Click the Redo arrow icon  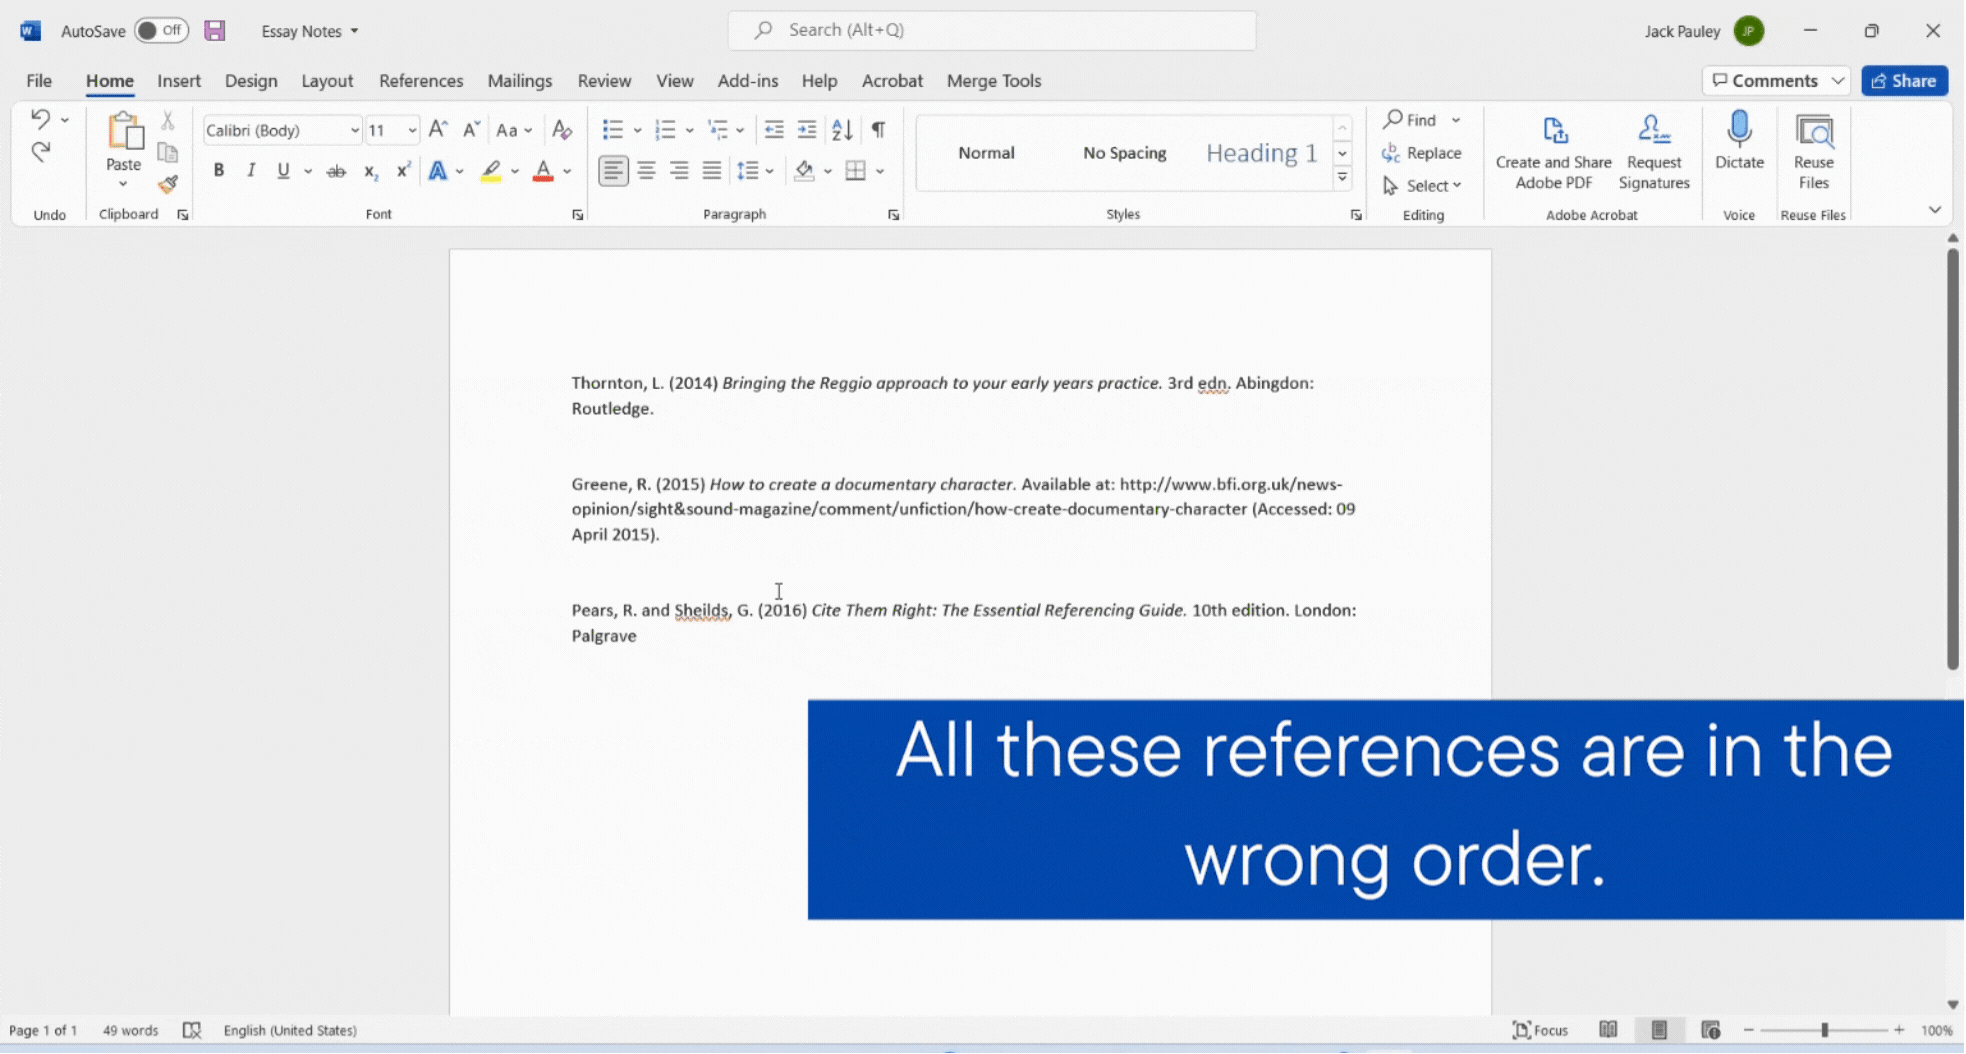pos(40,152)
